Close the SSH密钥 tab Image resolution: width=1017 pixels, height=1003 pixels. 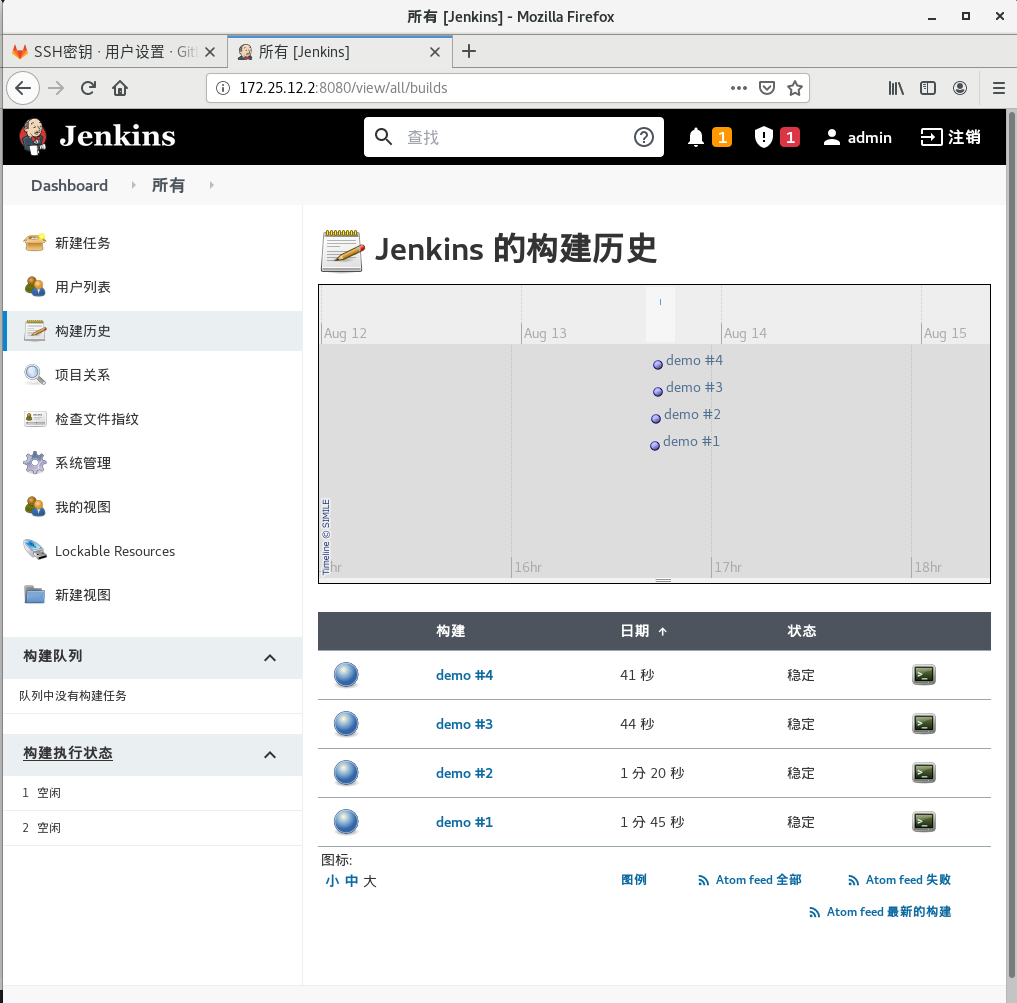[x=209, y=52]
